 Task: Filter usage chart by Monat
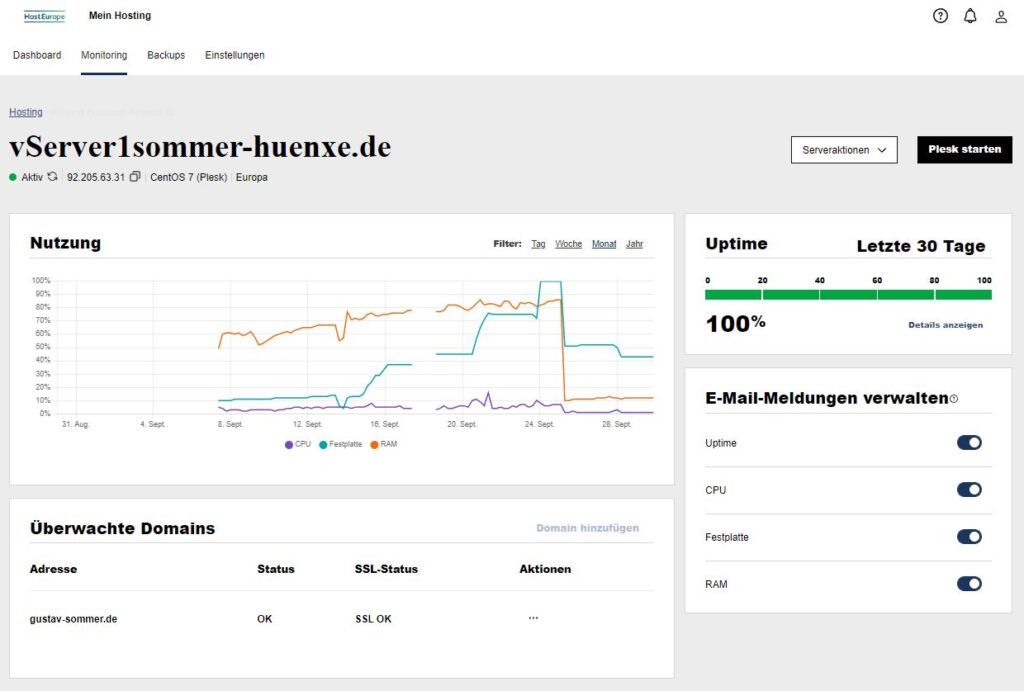(604, 243)
